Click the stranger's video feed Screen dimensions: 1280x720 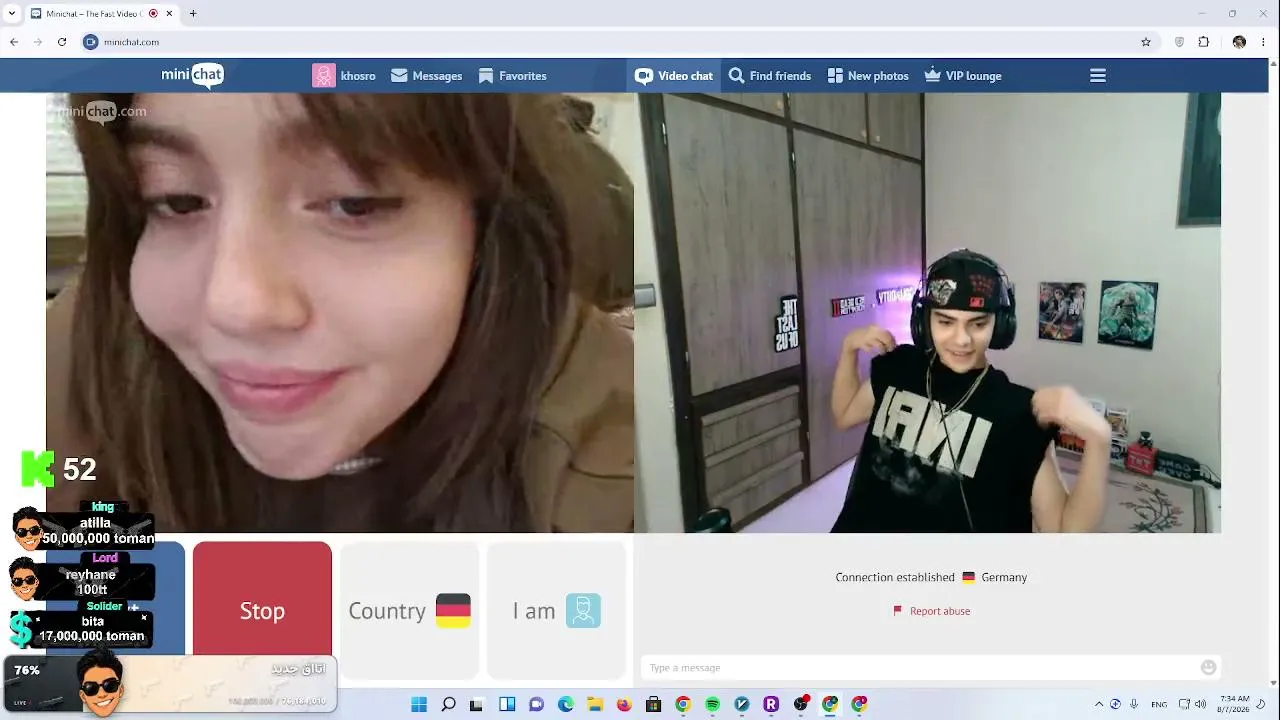coord(340,313)
